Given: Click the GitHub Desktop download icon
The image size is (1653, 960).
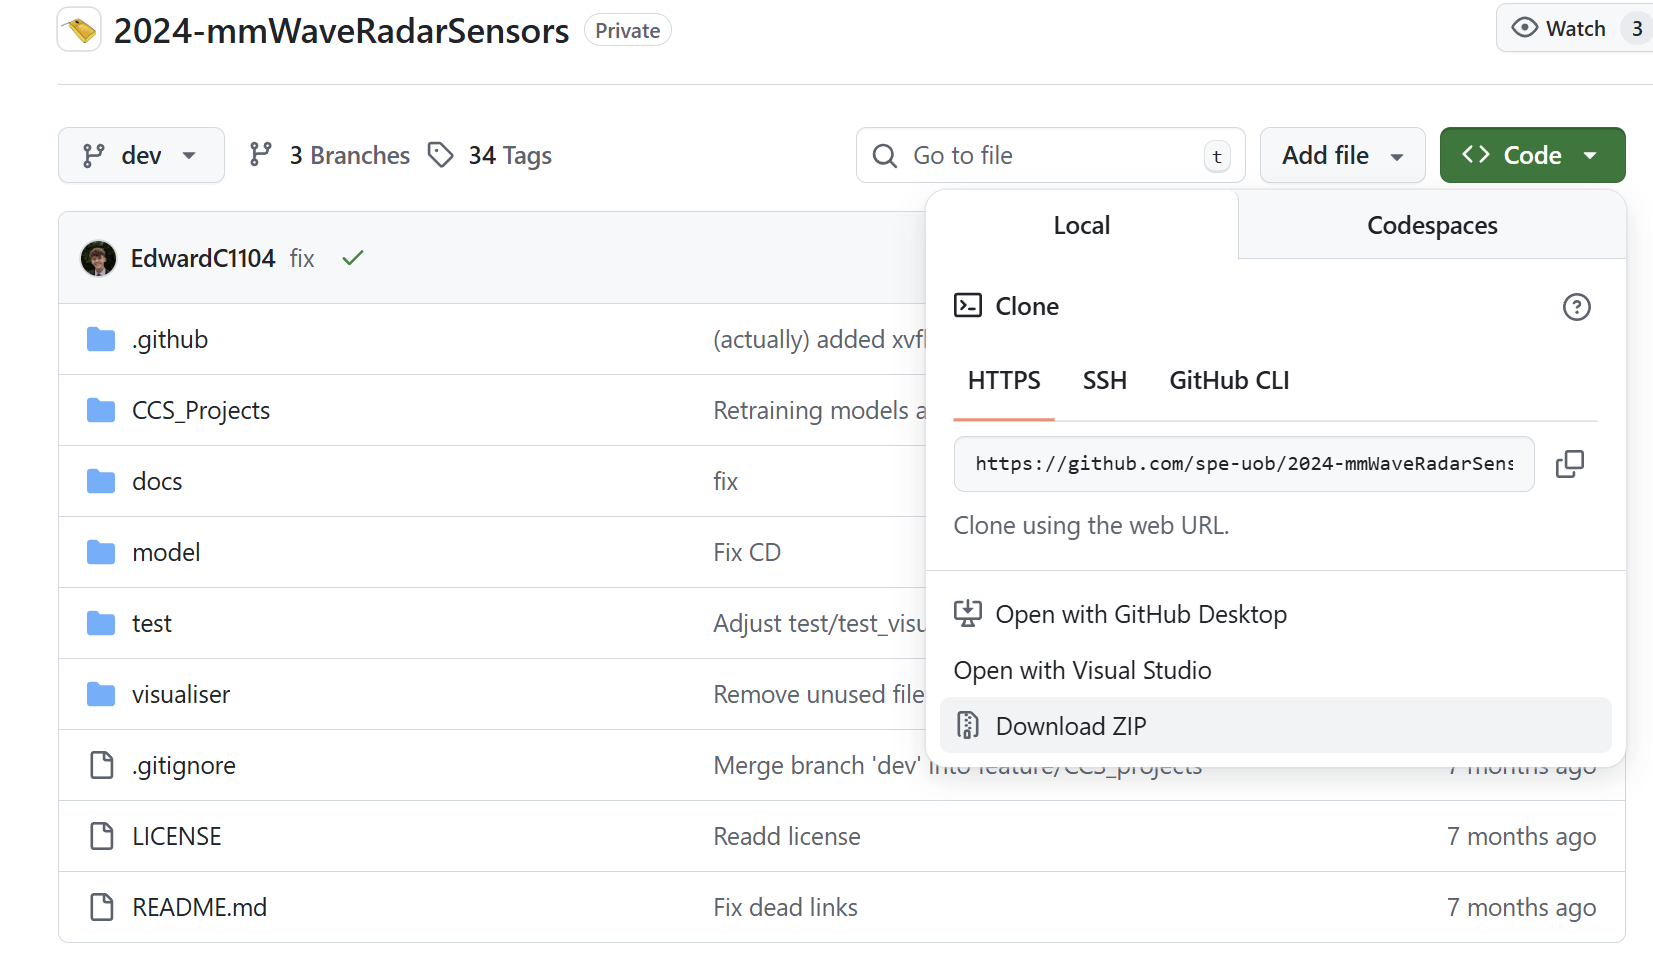Looking at the screenshot, I should pos(967,613).
